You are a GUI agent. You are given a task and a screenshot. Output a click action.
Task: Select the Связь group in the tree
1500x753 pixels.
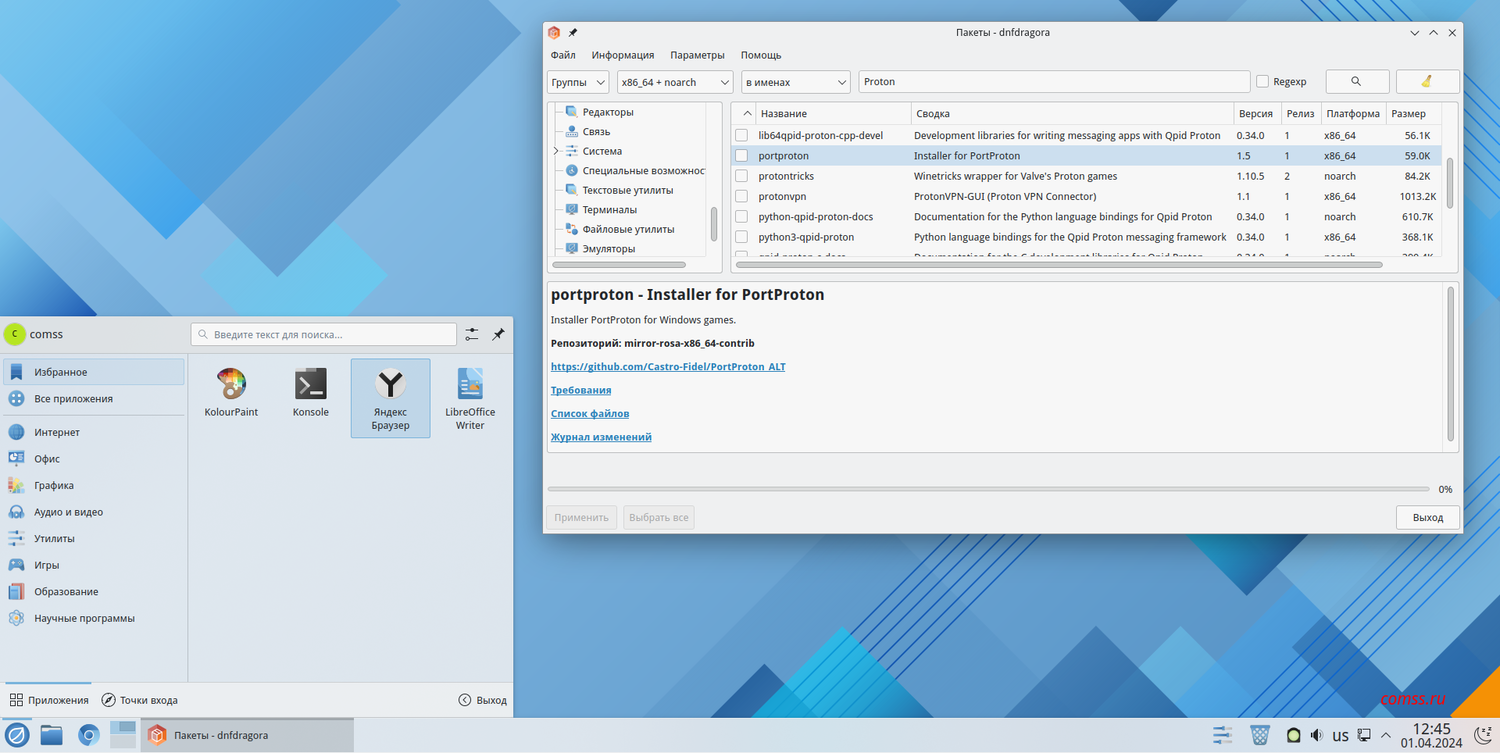pyautogui.click(x=596, y=131)
